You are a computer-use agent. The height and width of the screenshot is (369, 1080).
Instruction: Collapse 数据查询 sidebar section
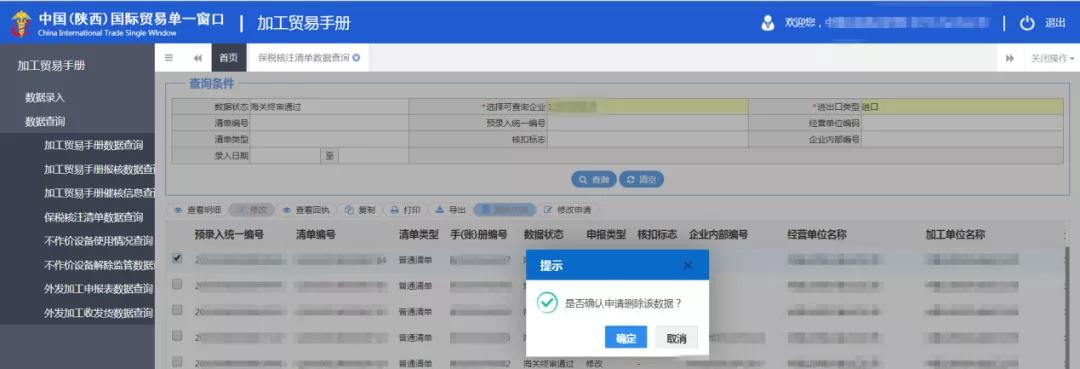tap(45, 122)
